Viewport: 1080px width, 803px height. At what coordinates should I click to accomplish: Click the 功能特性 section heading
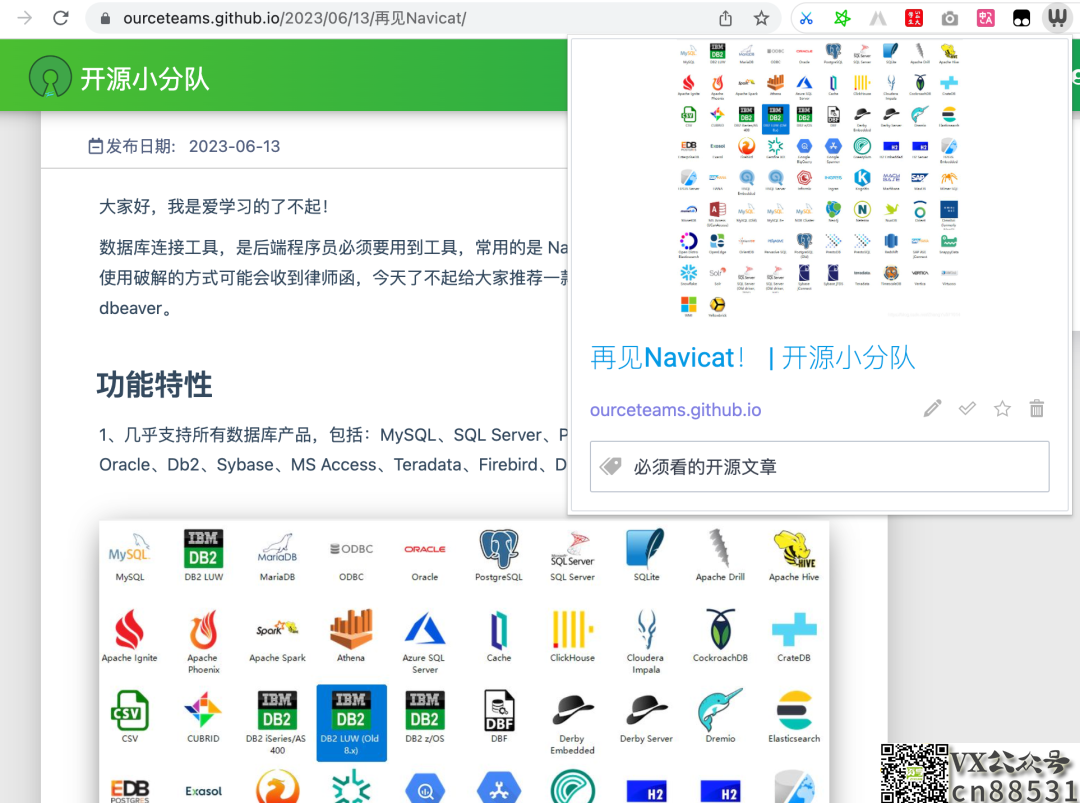click(x=154, y=384)
